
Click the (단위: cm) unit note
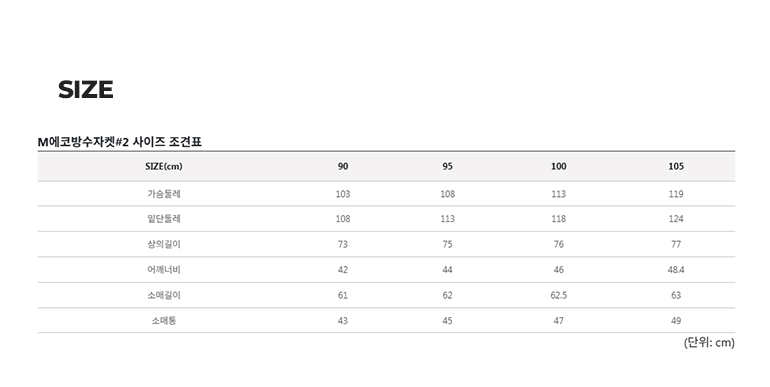click(709, 343)
